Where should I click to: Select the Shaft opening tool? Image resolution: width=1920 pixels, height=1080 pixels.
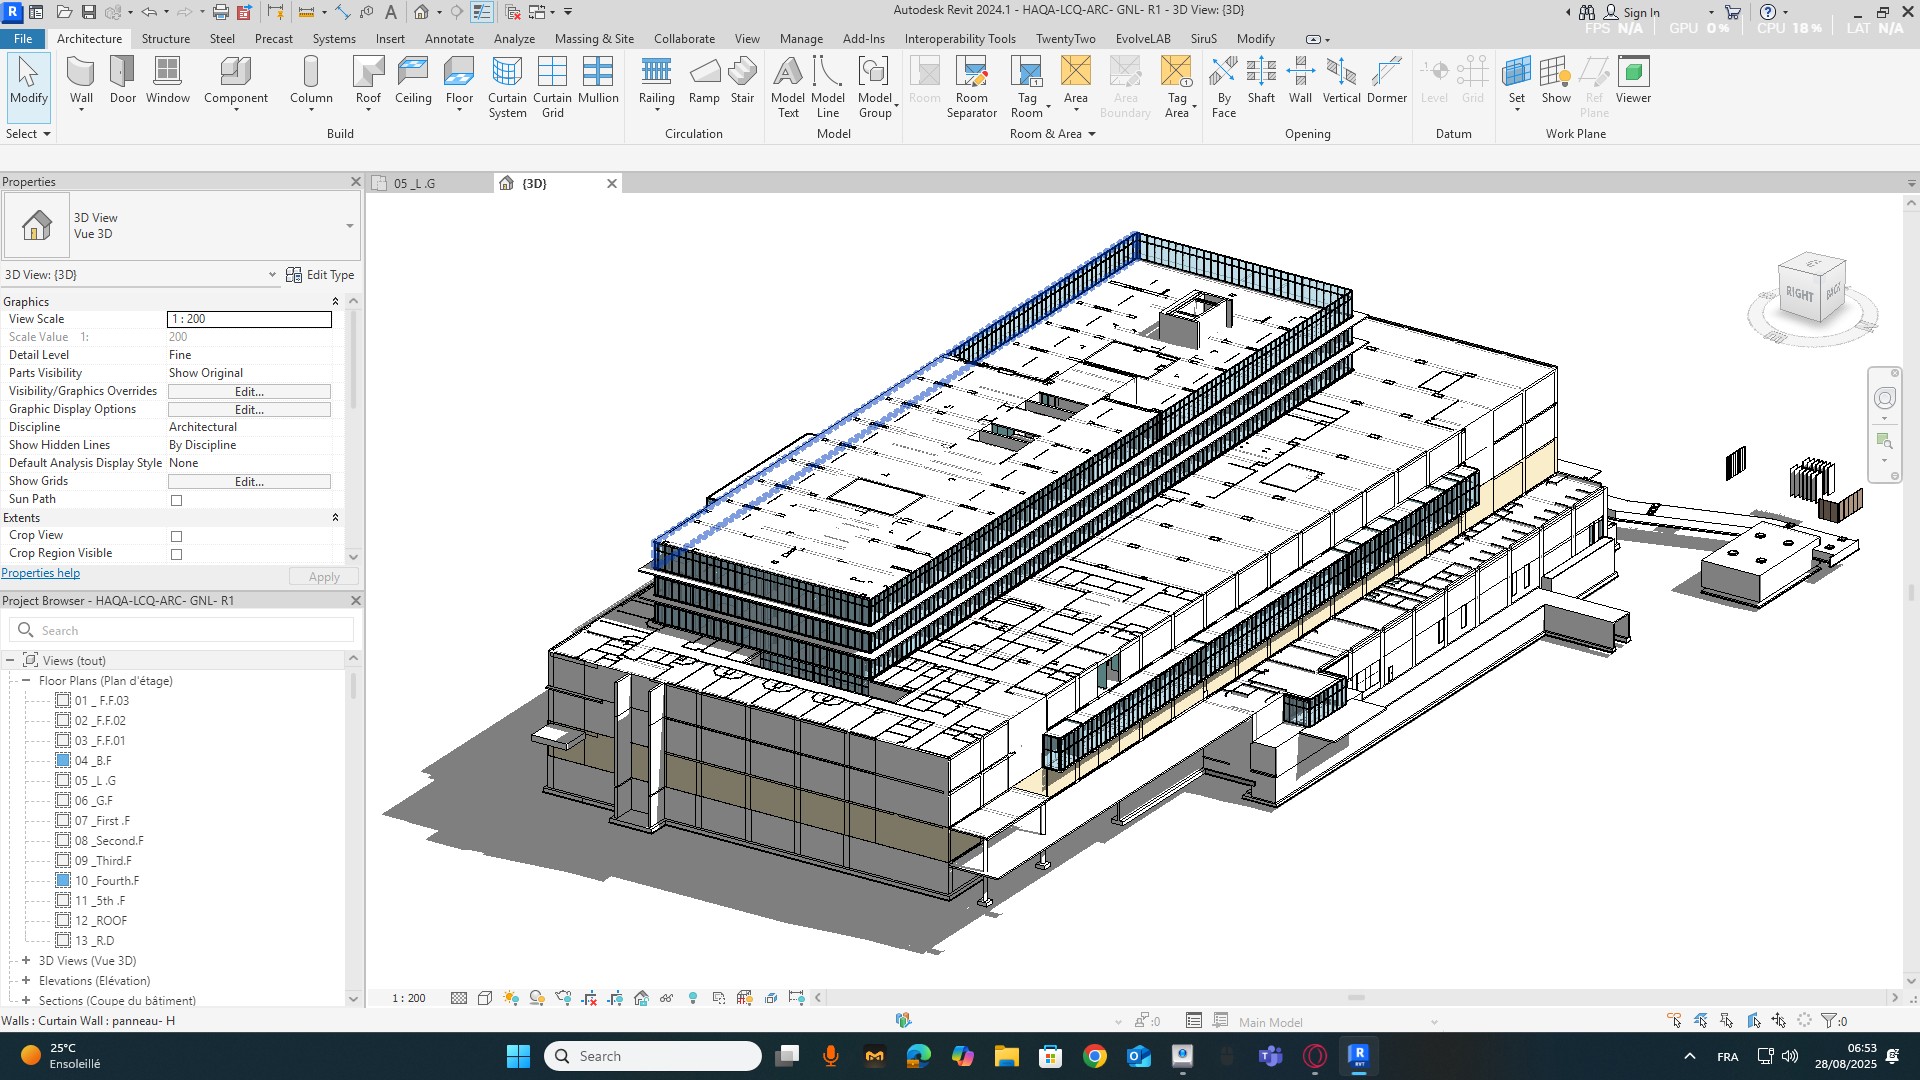(x=1261, y=80)
